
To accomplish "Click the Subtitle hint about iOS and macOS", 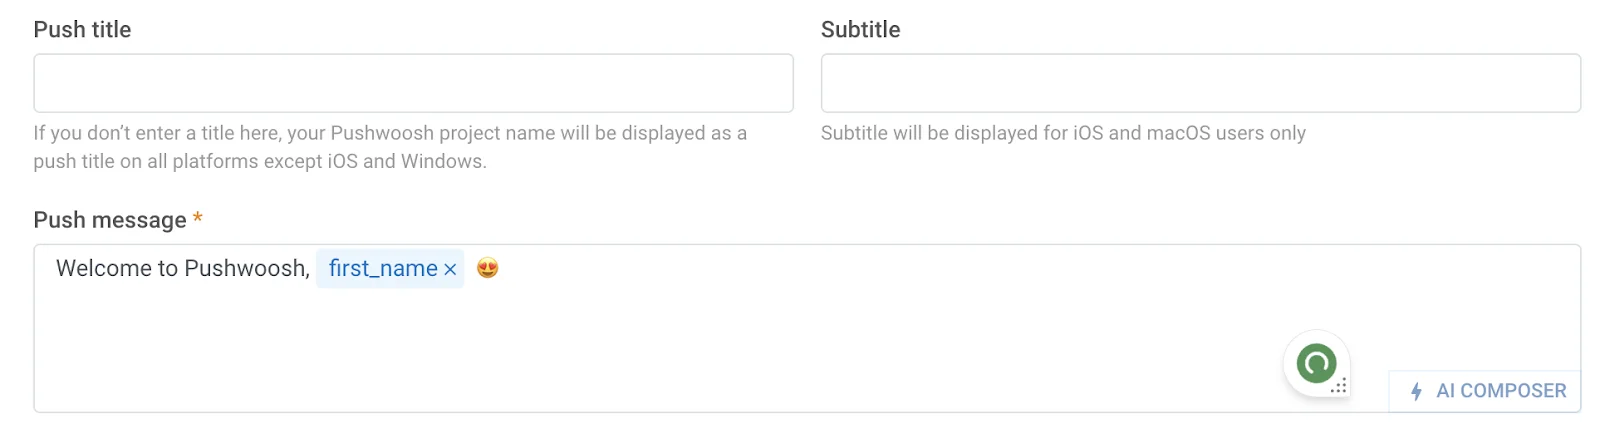I will pos(1063,133).
